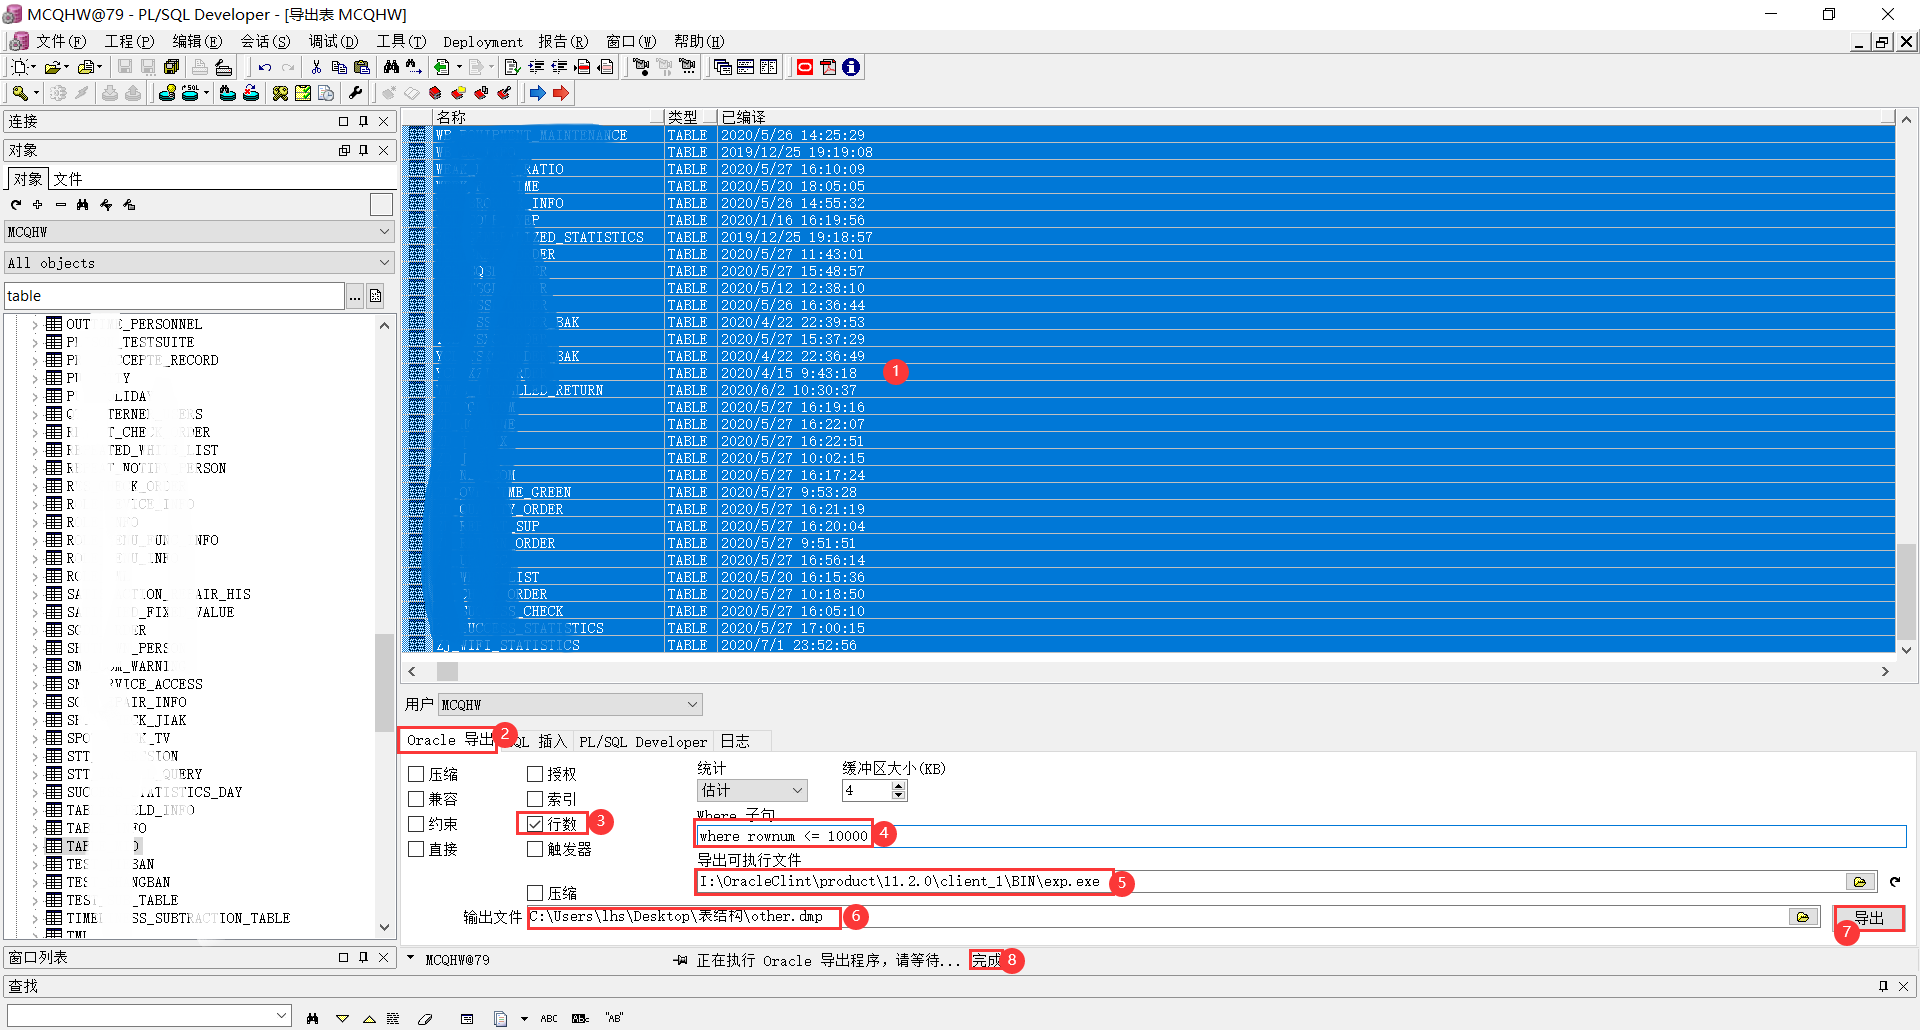
Task: Click refresh arrow beside export executable field
Action: [1895, 882]
